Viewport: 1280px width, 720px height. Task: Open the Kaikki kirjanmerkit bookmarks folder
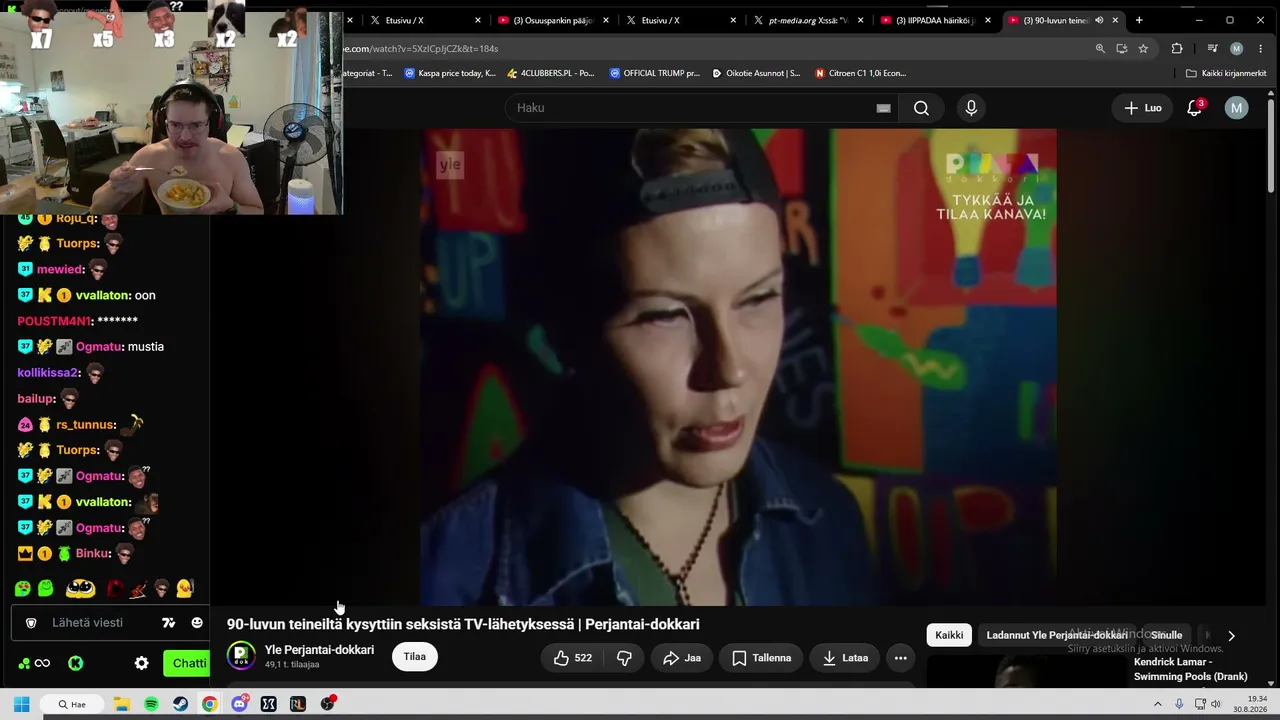tap(1226, 73)
